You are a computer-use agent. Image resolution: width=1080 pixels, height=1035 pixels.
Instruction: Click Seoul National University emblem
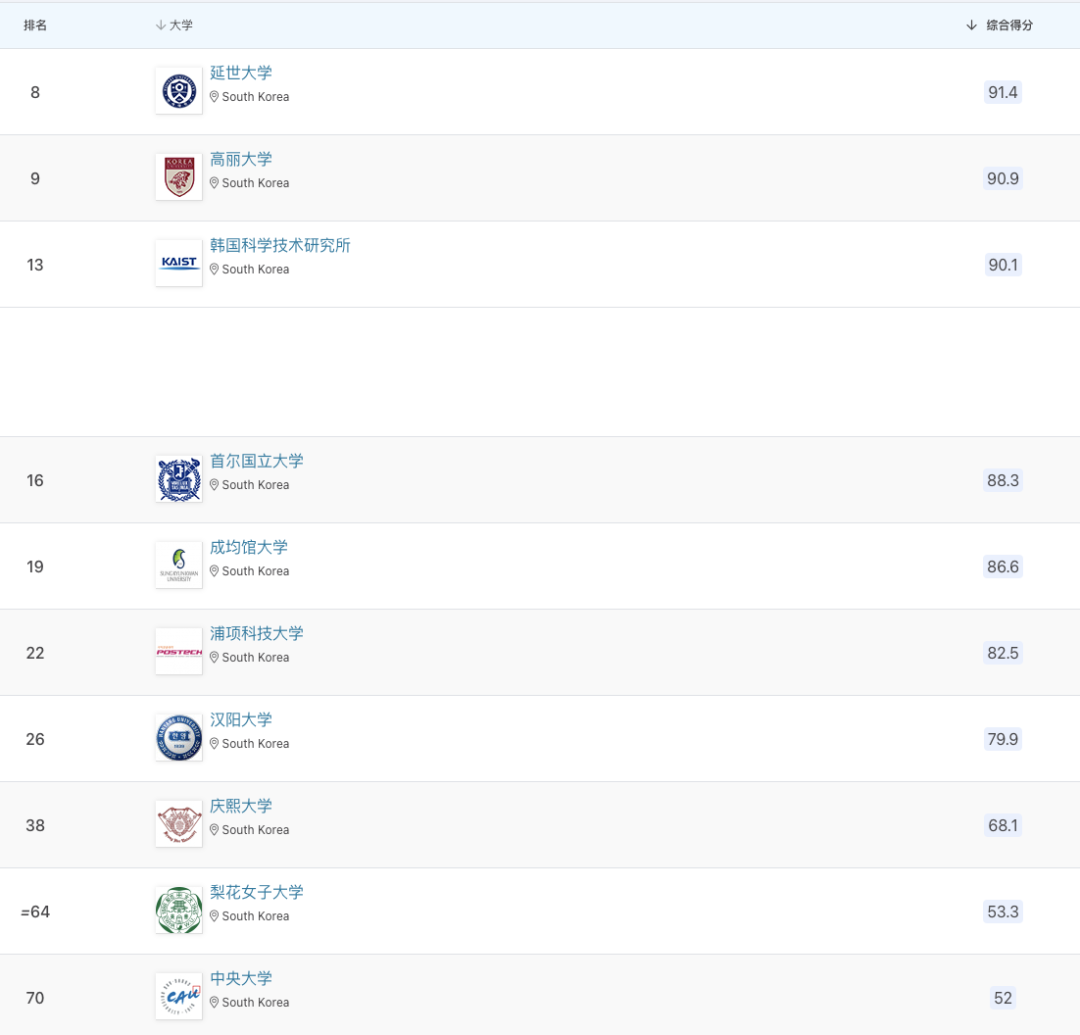click(x=179, y=480)
